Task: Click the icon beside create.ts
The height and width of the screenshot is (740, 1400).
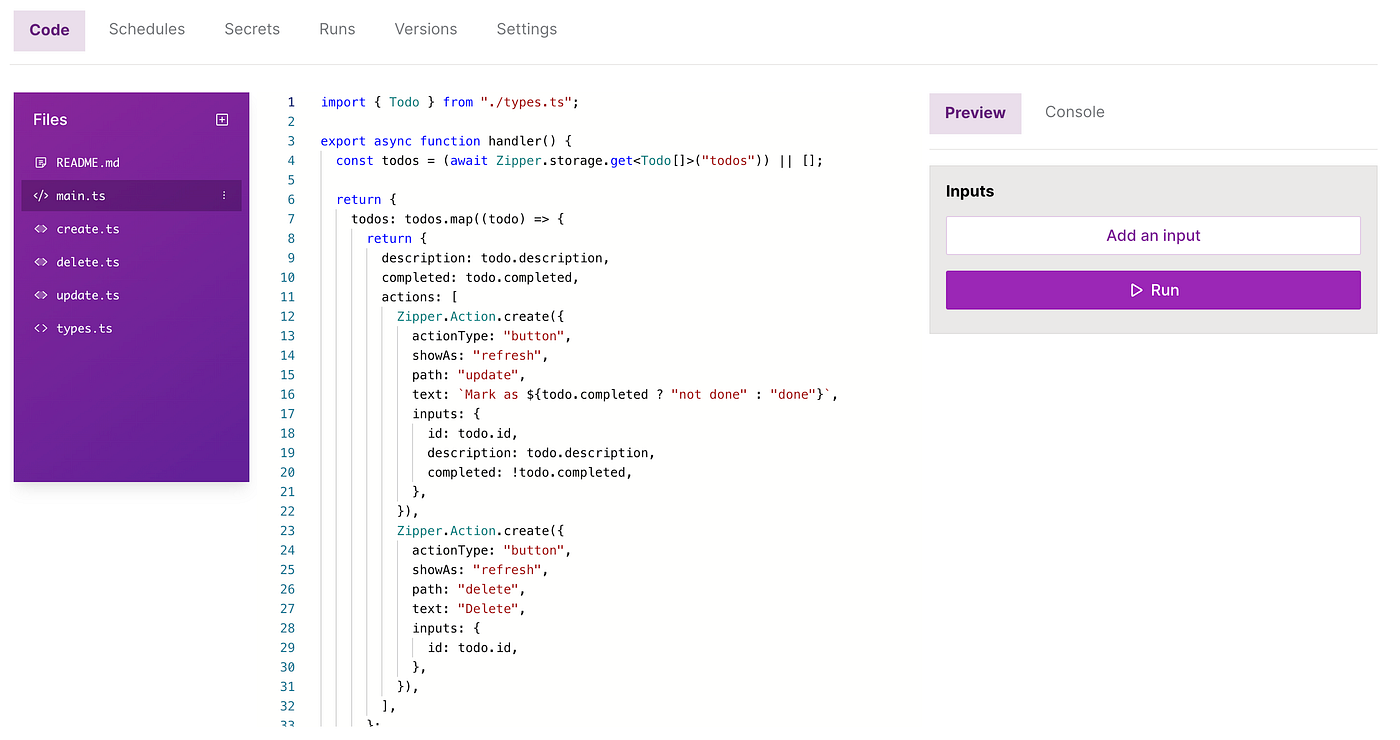Action: pos(41,229)
